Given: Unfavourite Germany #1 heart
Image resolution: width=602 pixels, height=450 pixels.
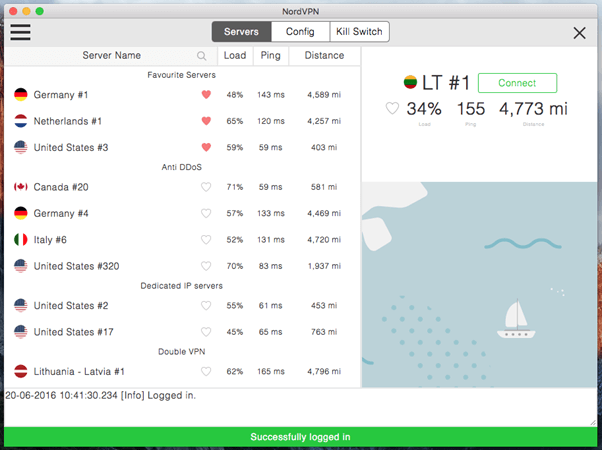Looking at the screenshot, I should click(206, 94).
